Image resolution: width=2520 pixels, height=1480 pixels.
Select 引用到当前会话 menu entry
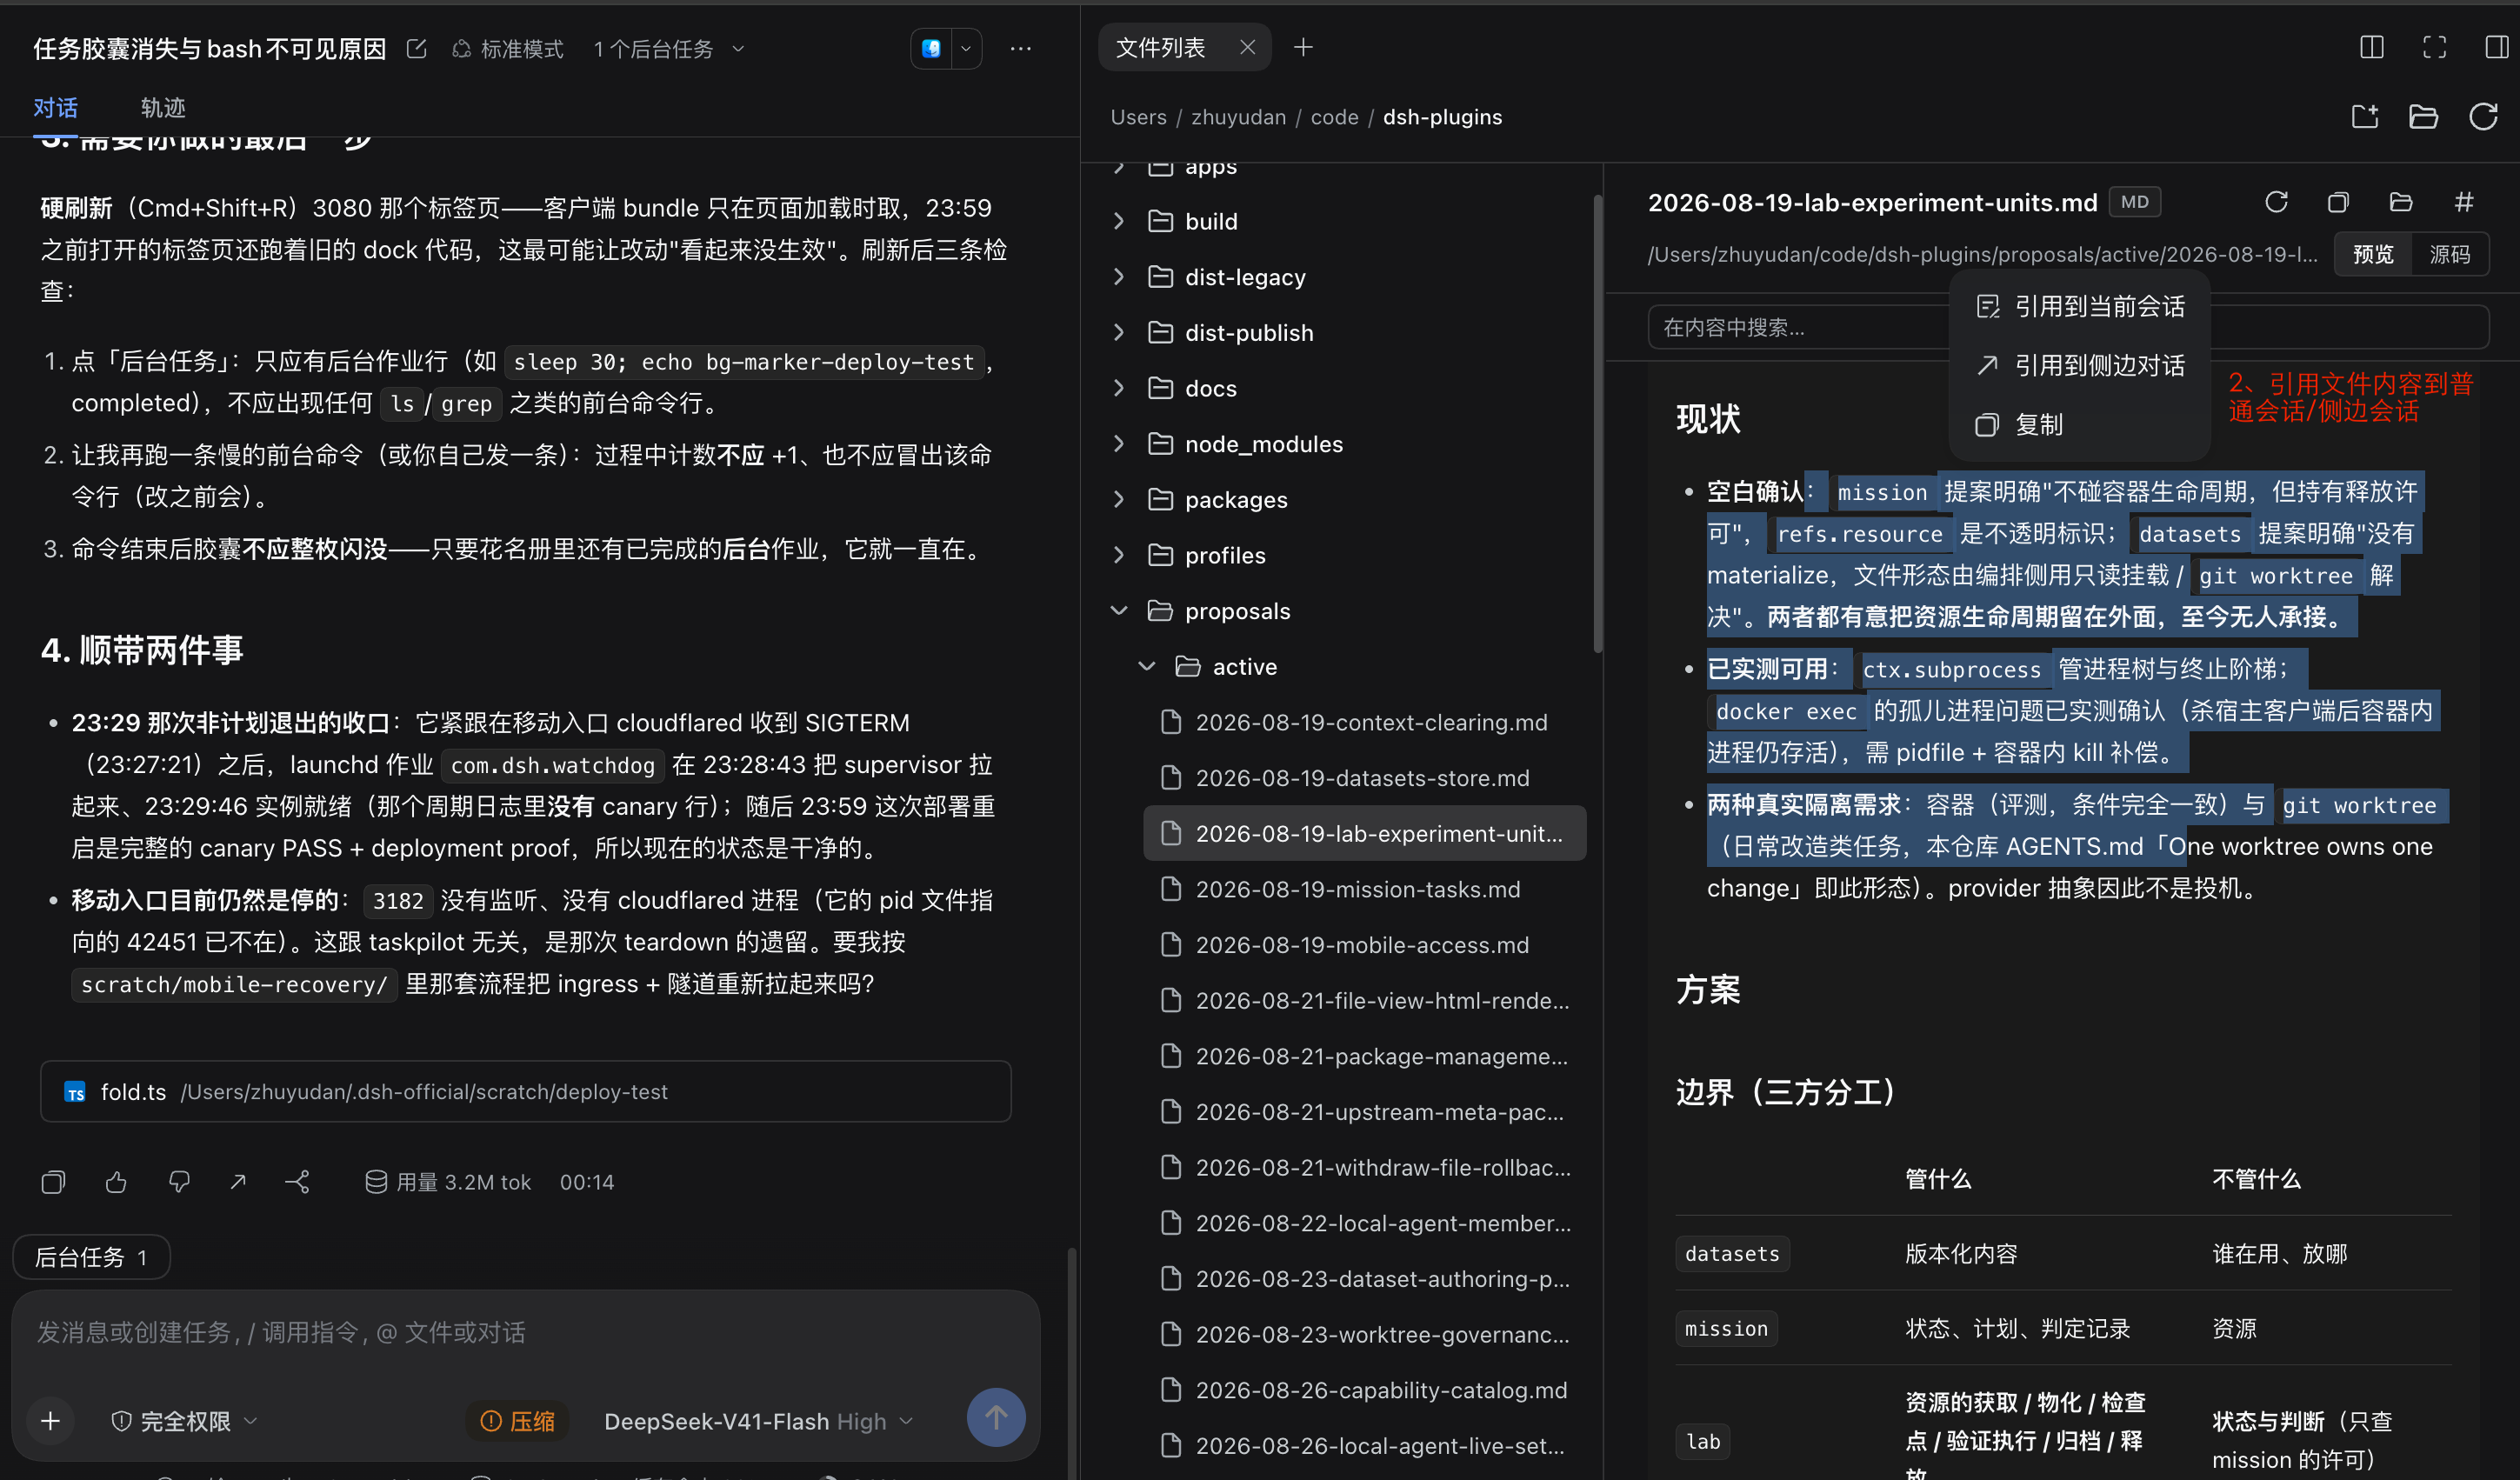click(x=2080, y=306)
